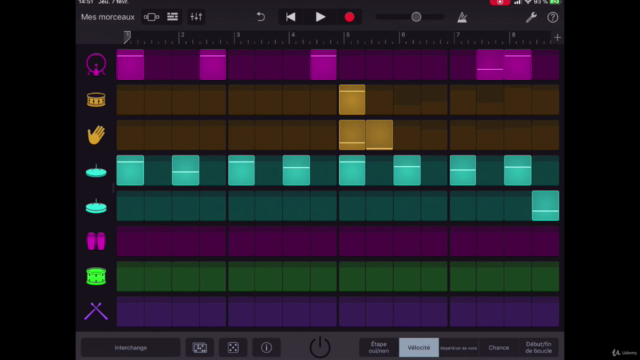The width and height of the screenshot is (640, 360).
Task: Select the conga drums row icon
Action: click(96, 241)
